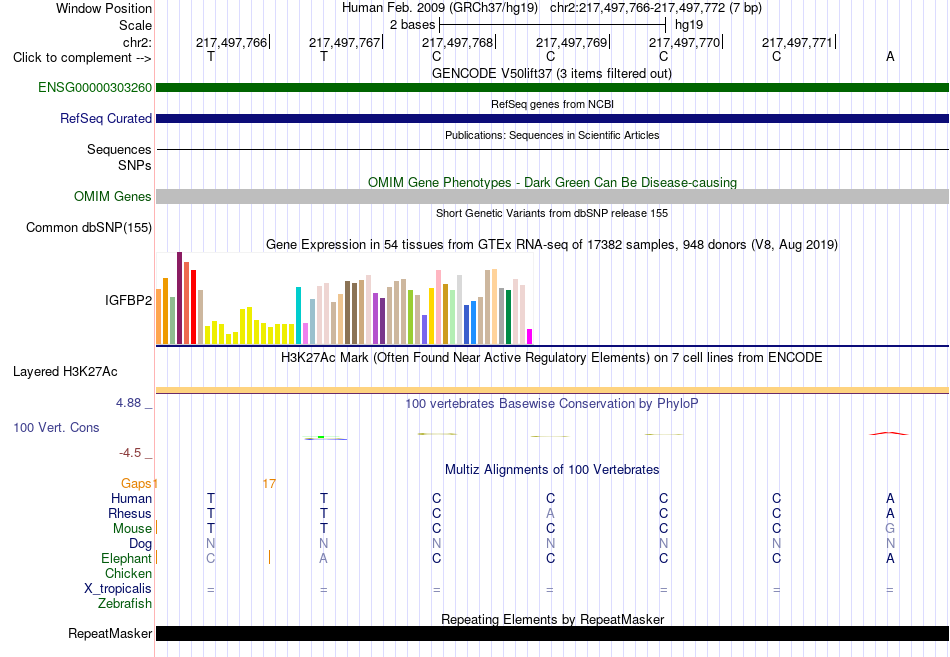Click 'Short Genetic Variants from dbSNP release 155'

[x=552, y=213]
